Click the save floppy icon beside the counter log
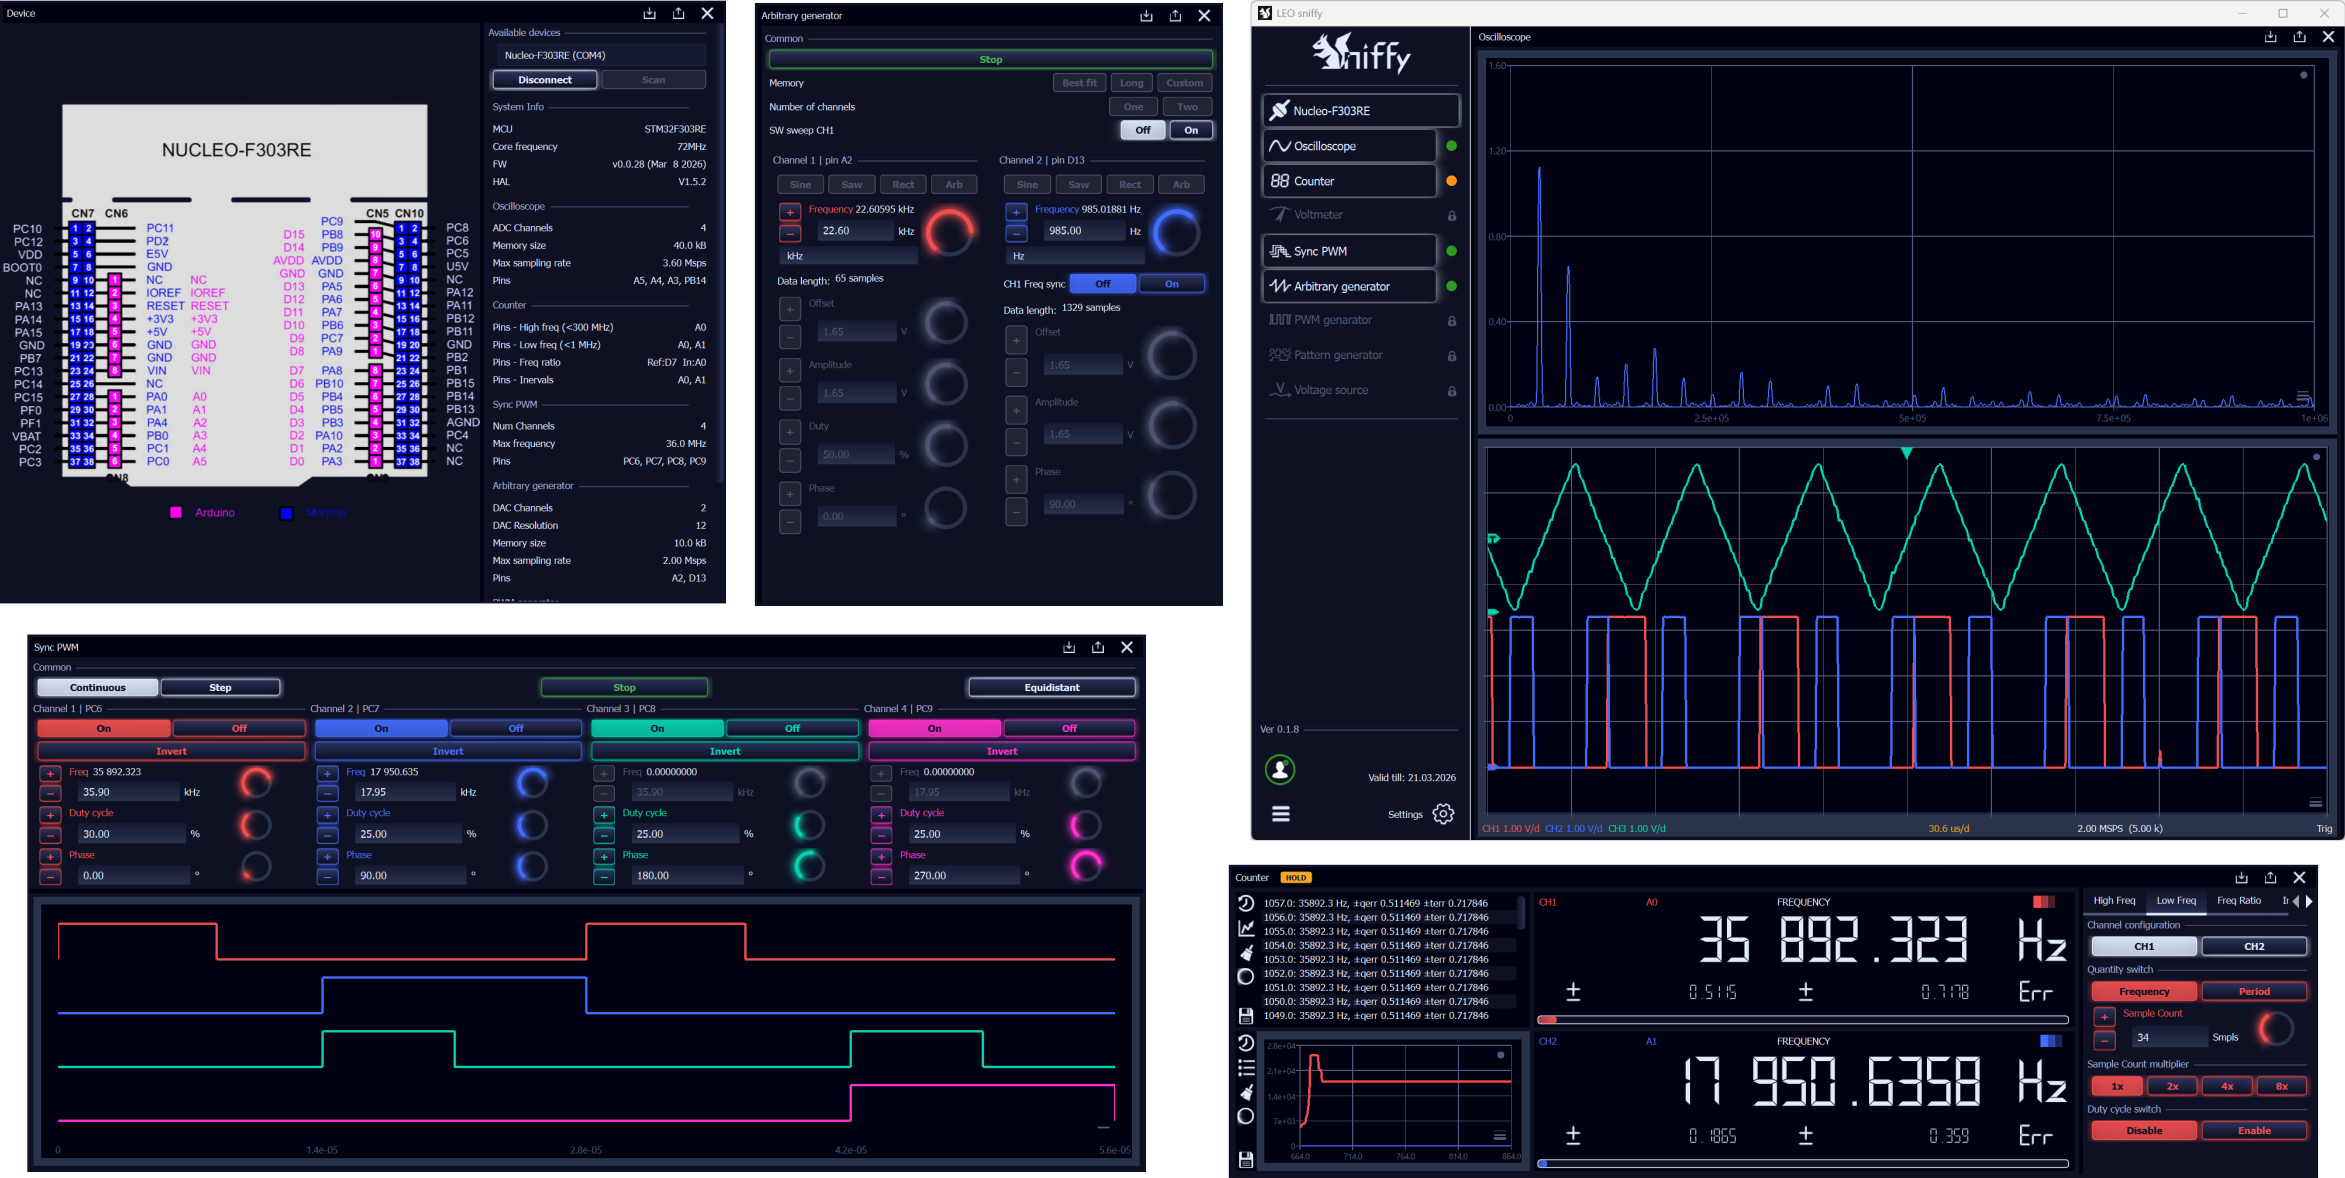2345x1178 pixels. pyautogui.click(x=1246, y=1016)
